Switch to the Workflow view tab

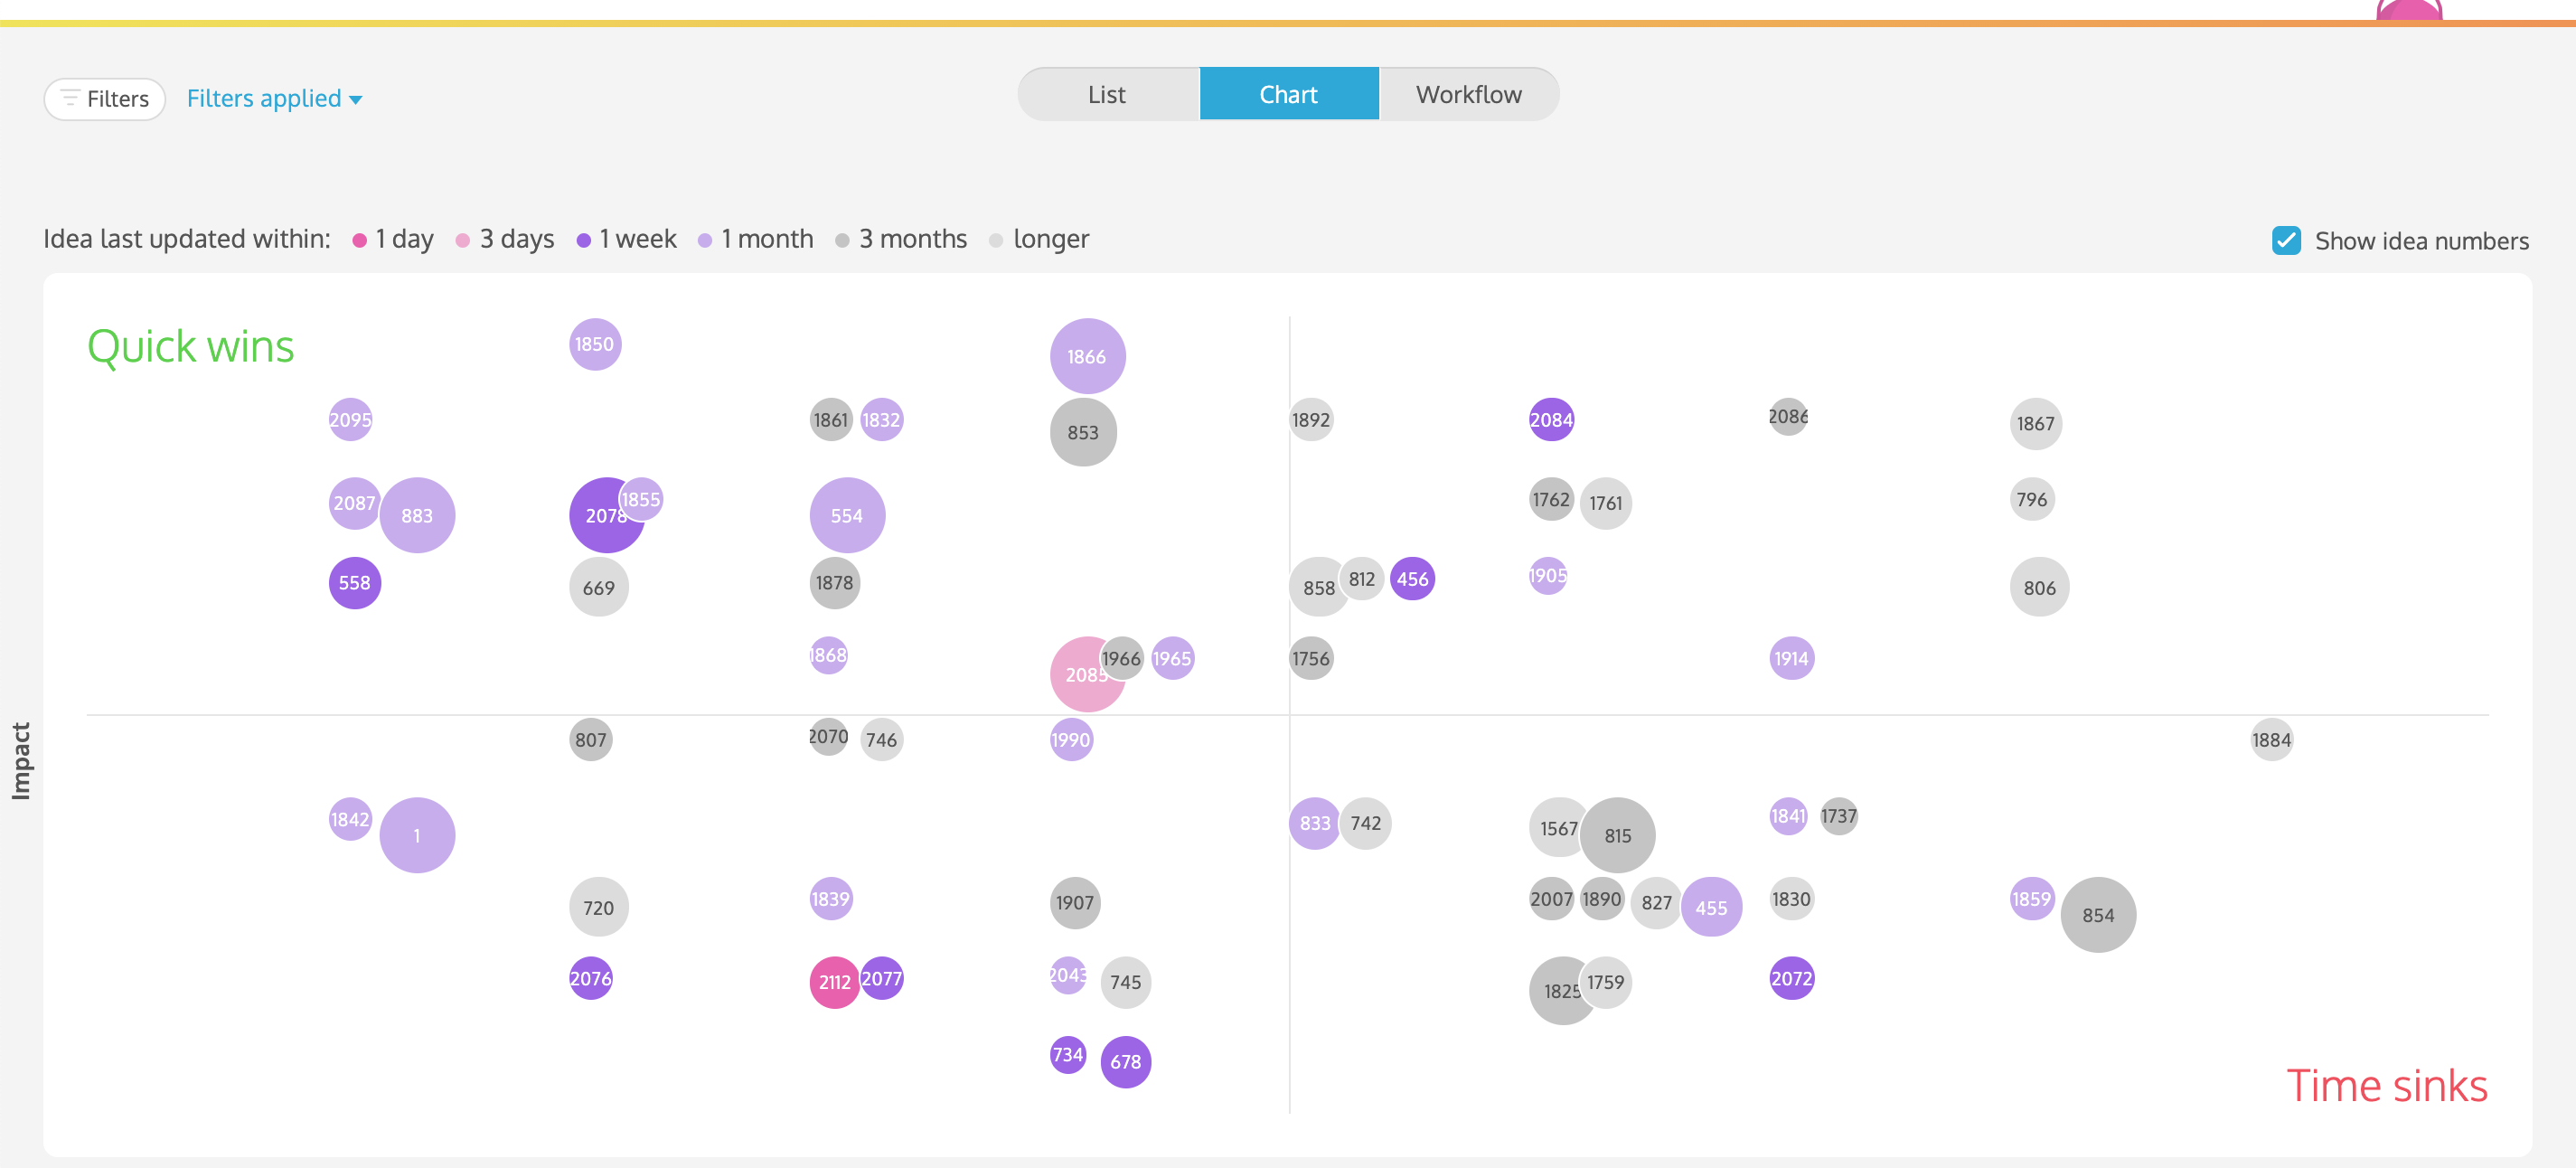[x=1468, y=93]
